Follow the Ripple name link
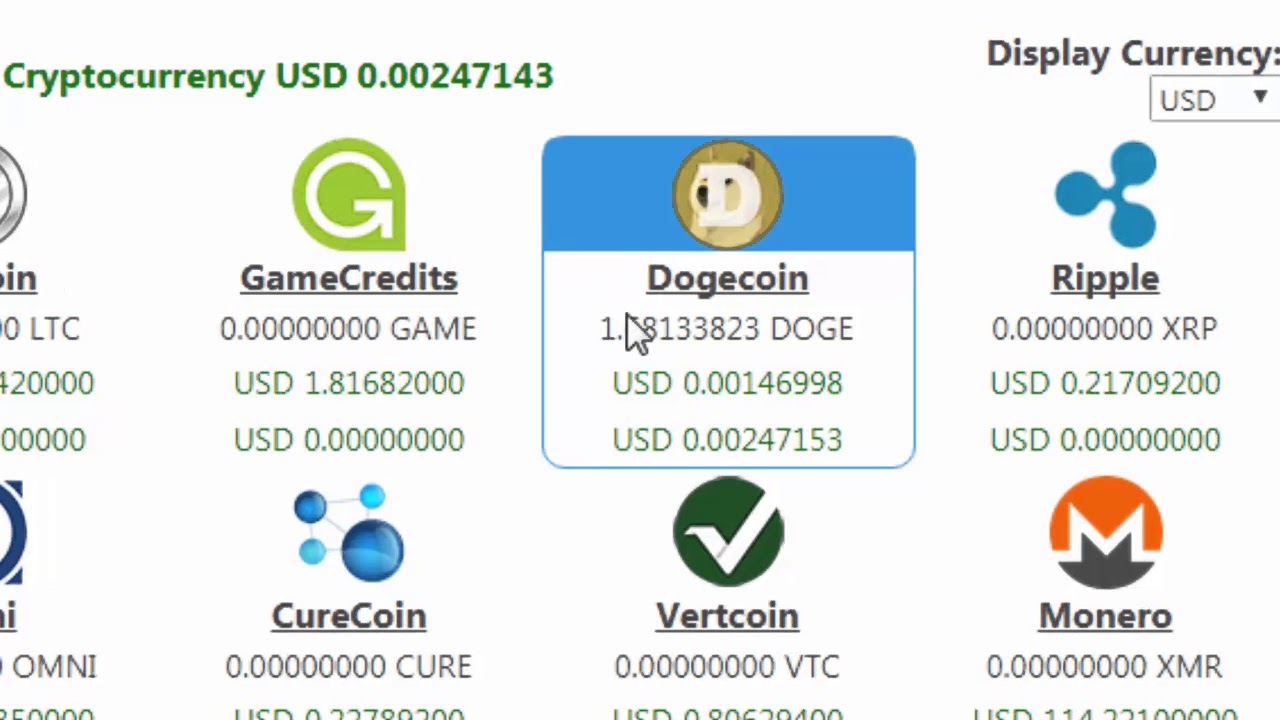The height and width of the screenshot is (720, 1280). click(x=1106, y=278)
